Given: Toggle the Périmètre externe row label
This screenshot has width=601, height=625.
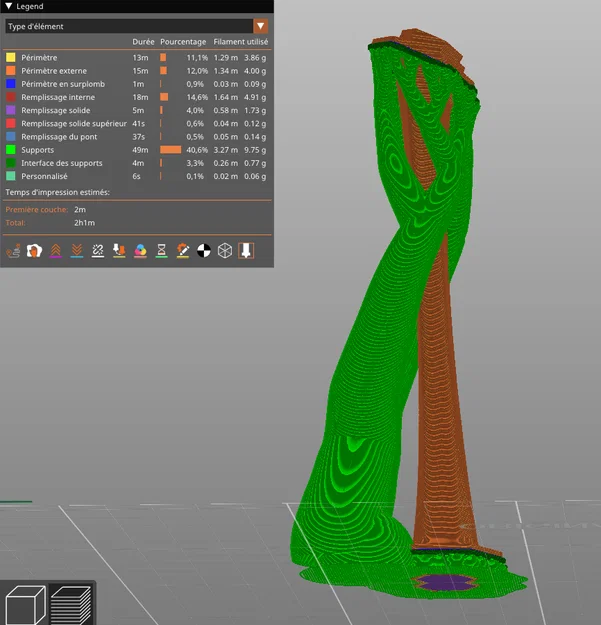Looking at the screenshot, I should point(54,71).
